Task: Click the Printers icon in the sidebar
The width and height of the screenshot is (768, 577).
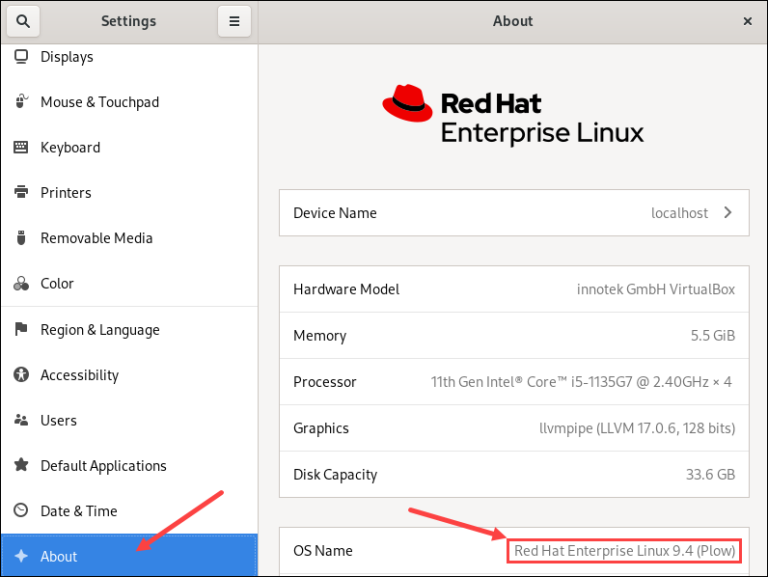Action: click(21, 192)
